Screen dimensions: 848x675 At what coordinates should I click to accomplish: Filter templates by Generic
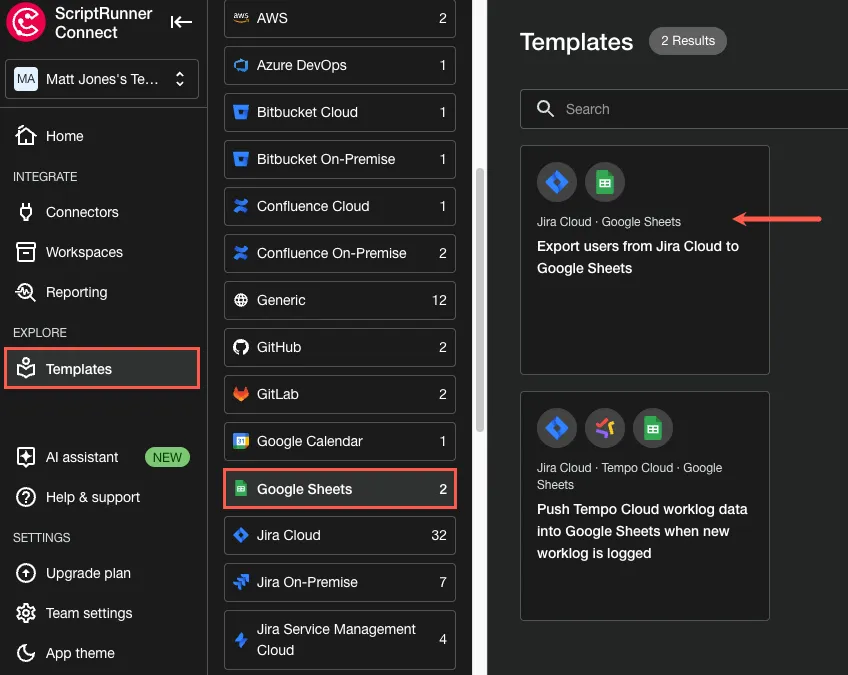(340, 301)
